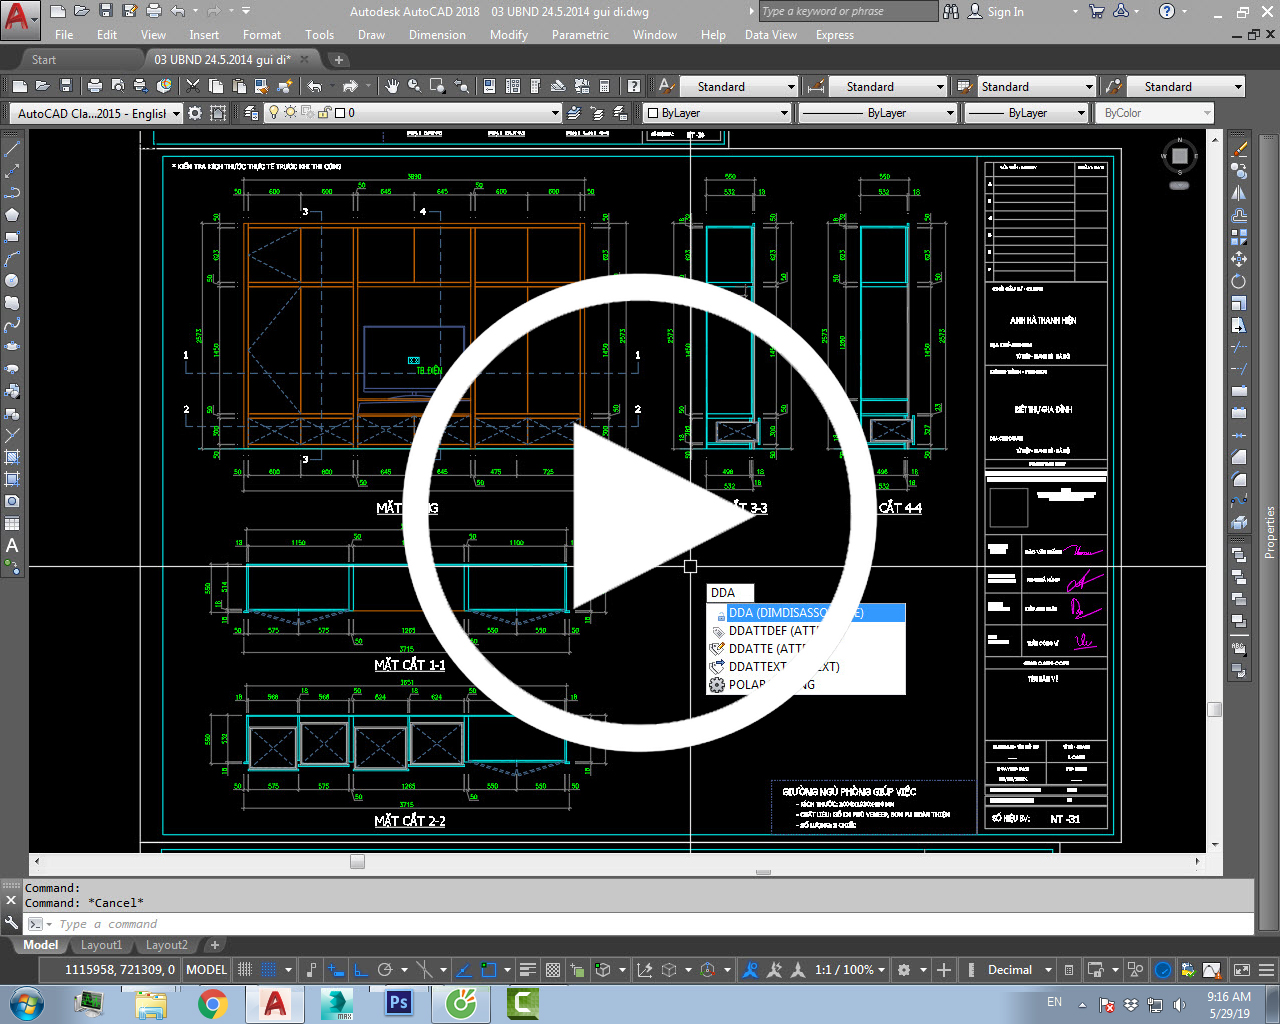This screenshot has height=1024, width=1280.
Task: Toggle Ortho mode in status bar
Action: pos(360,969)
